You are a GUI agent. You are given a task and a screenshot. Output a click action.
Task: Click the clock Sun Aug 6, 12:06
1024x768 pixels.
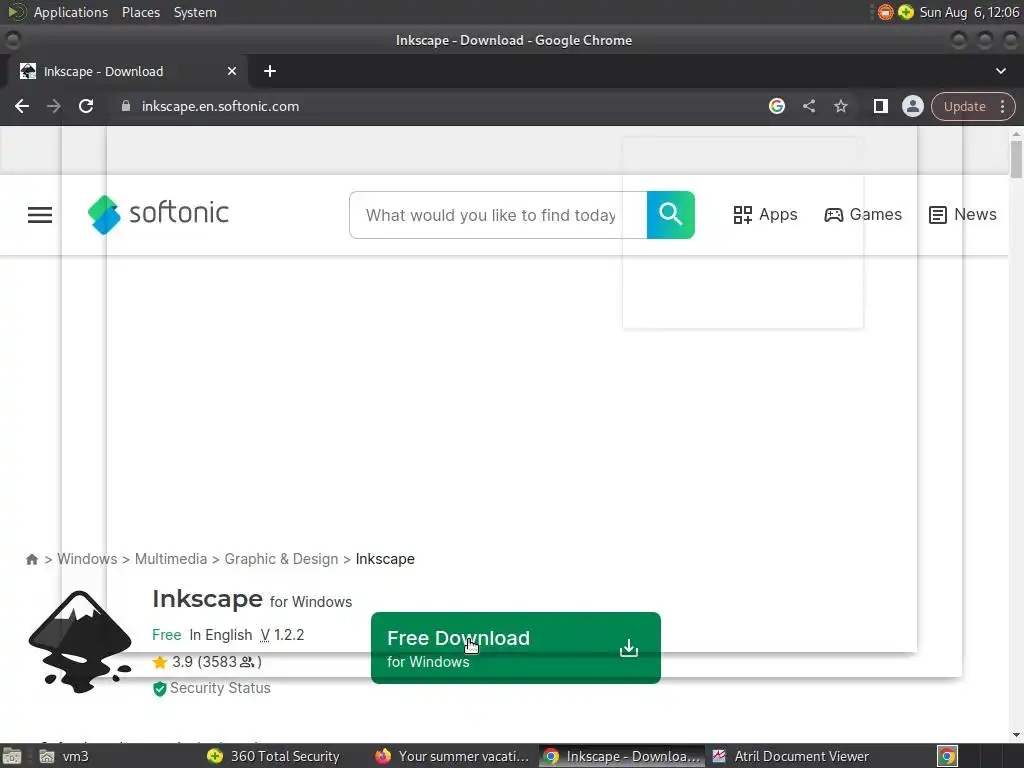969,12
